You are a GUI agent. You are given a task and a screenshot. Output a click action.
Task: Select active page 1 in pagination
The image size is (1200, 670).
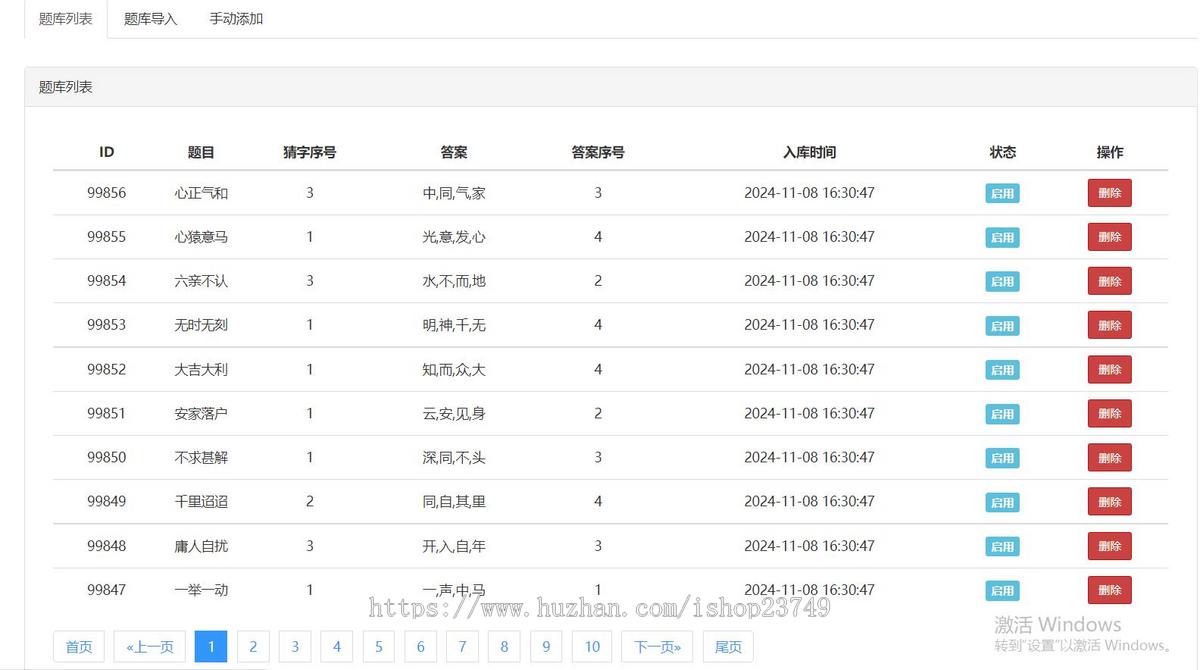click(211, 647)
